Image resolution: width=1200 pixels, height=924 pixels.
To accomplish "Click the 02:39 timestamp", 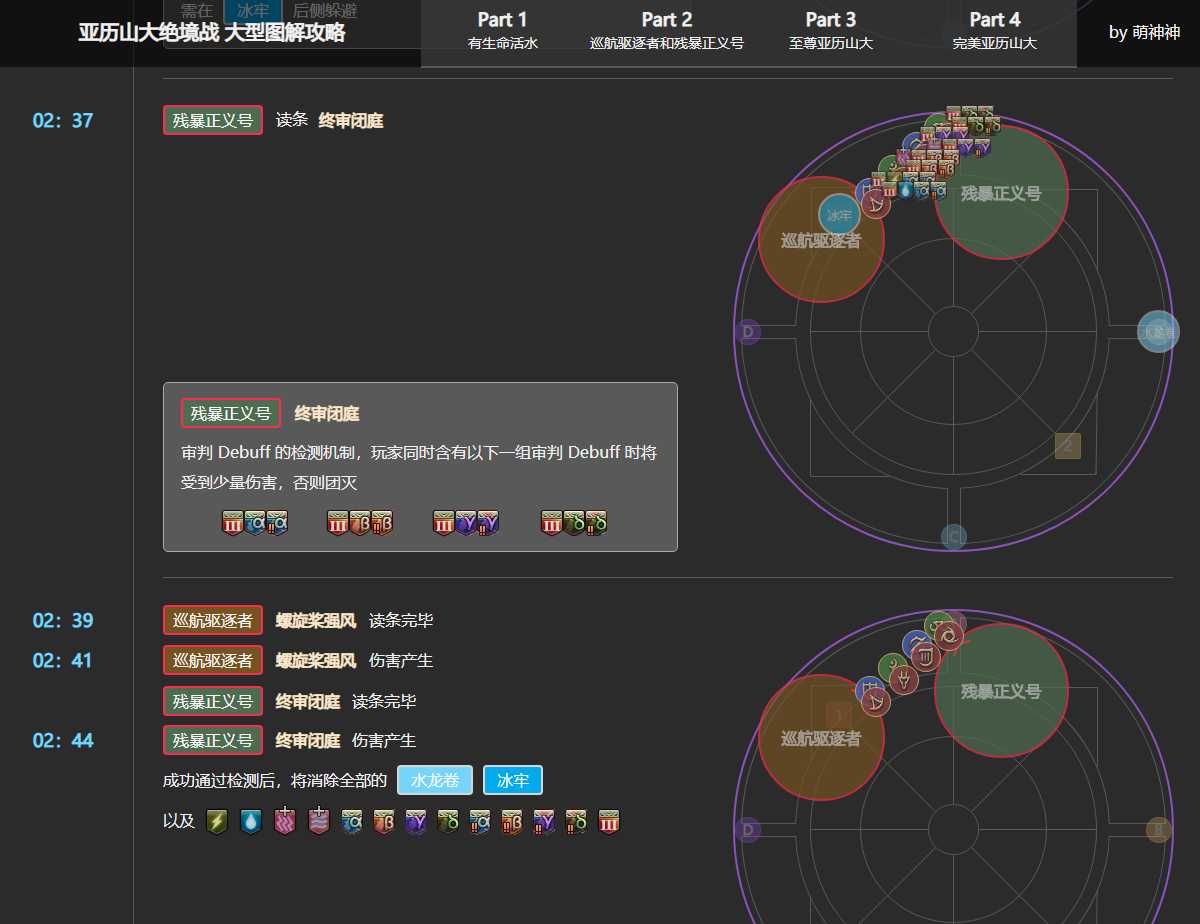I will (63, 620).
